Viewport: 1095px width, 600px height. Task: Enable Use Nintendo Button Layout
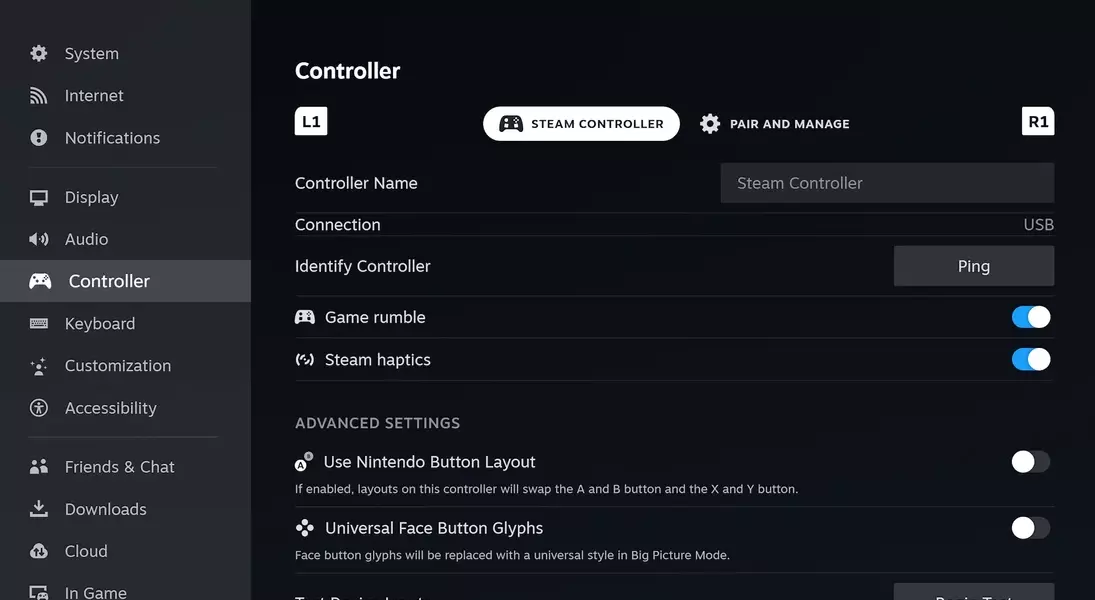(x=1030, y=462)
